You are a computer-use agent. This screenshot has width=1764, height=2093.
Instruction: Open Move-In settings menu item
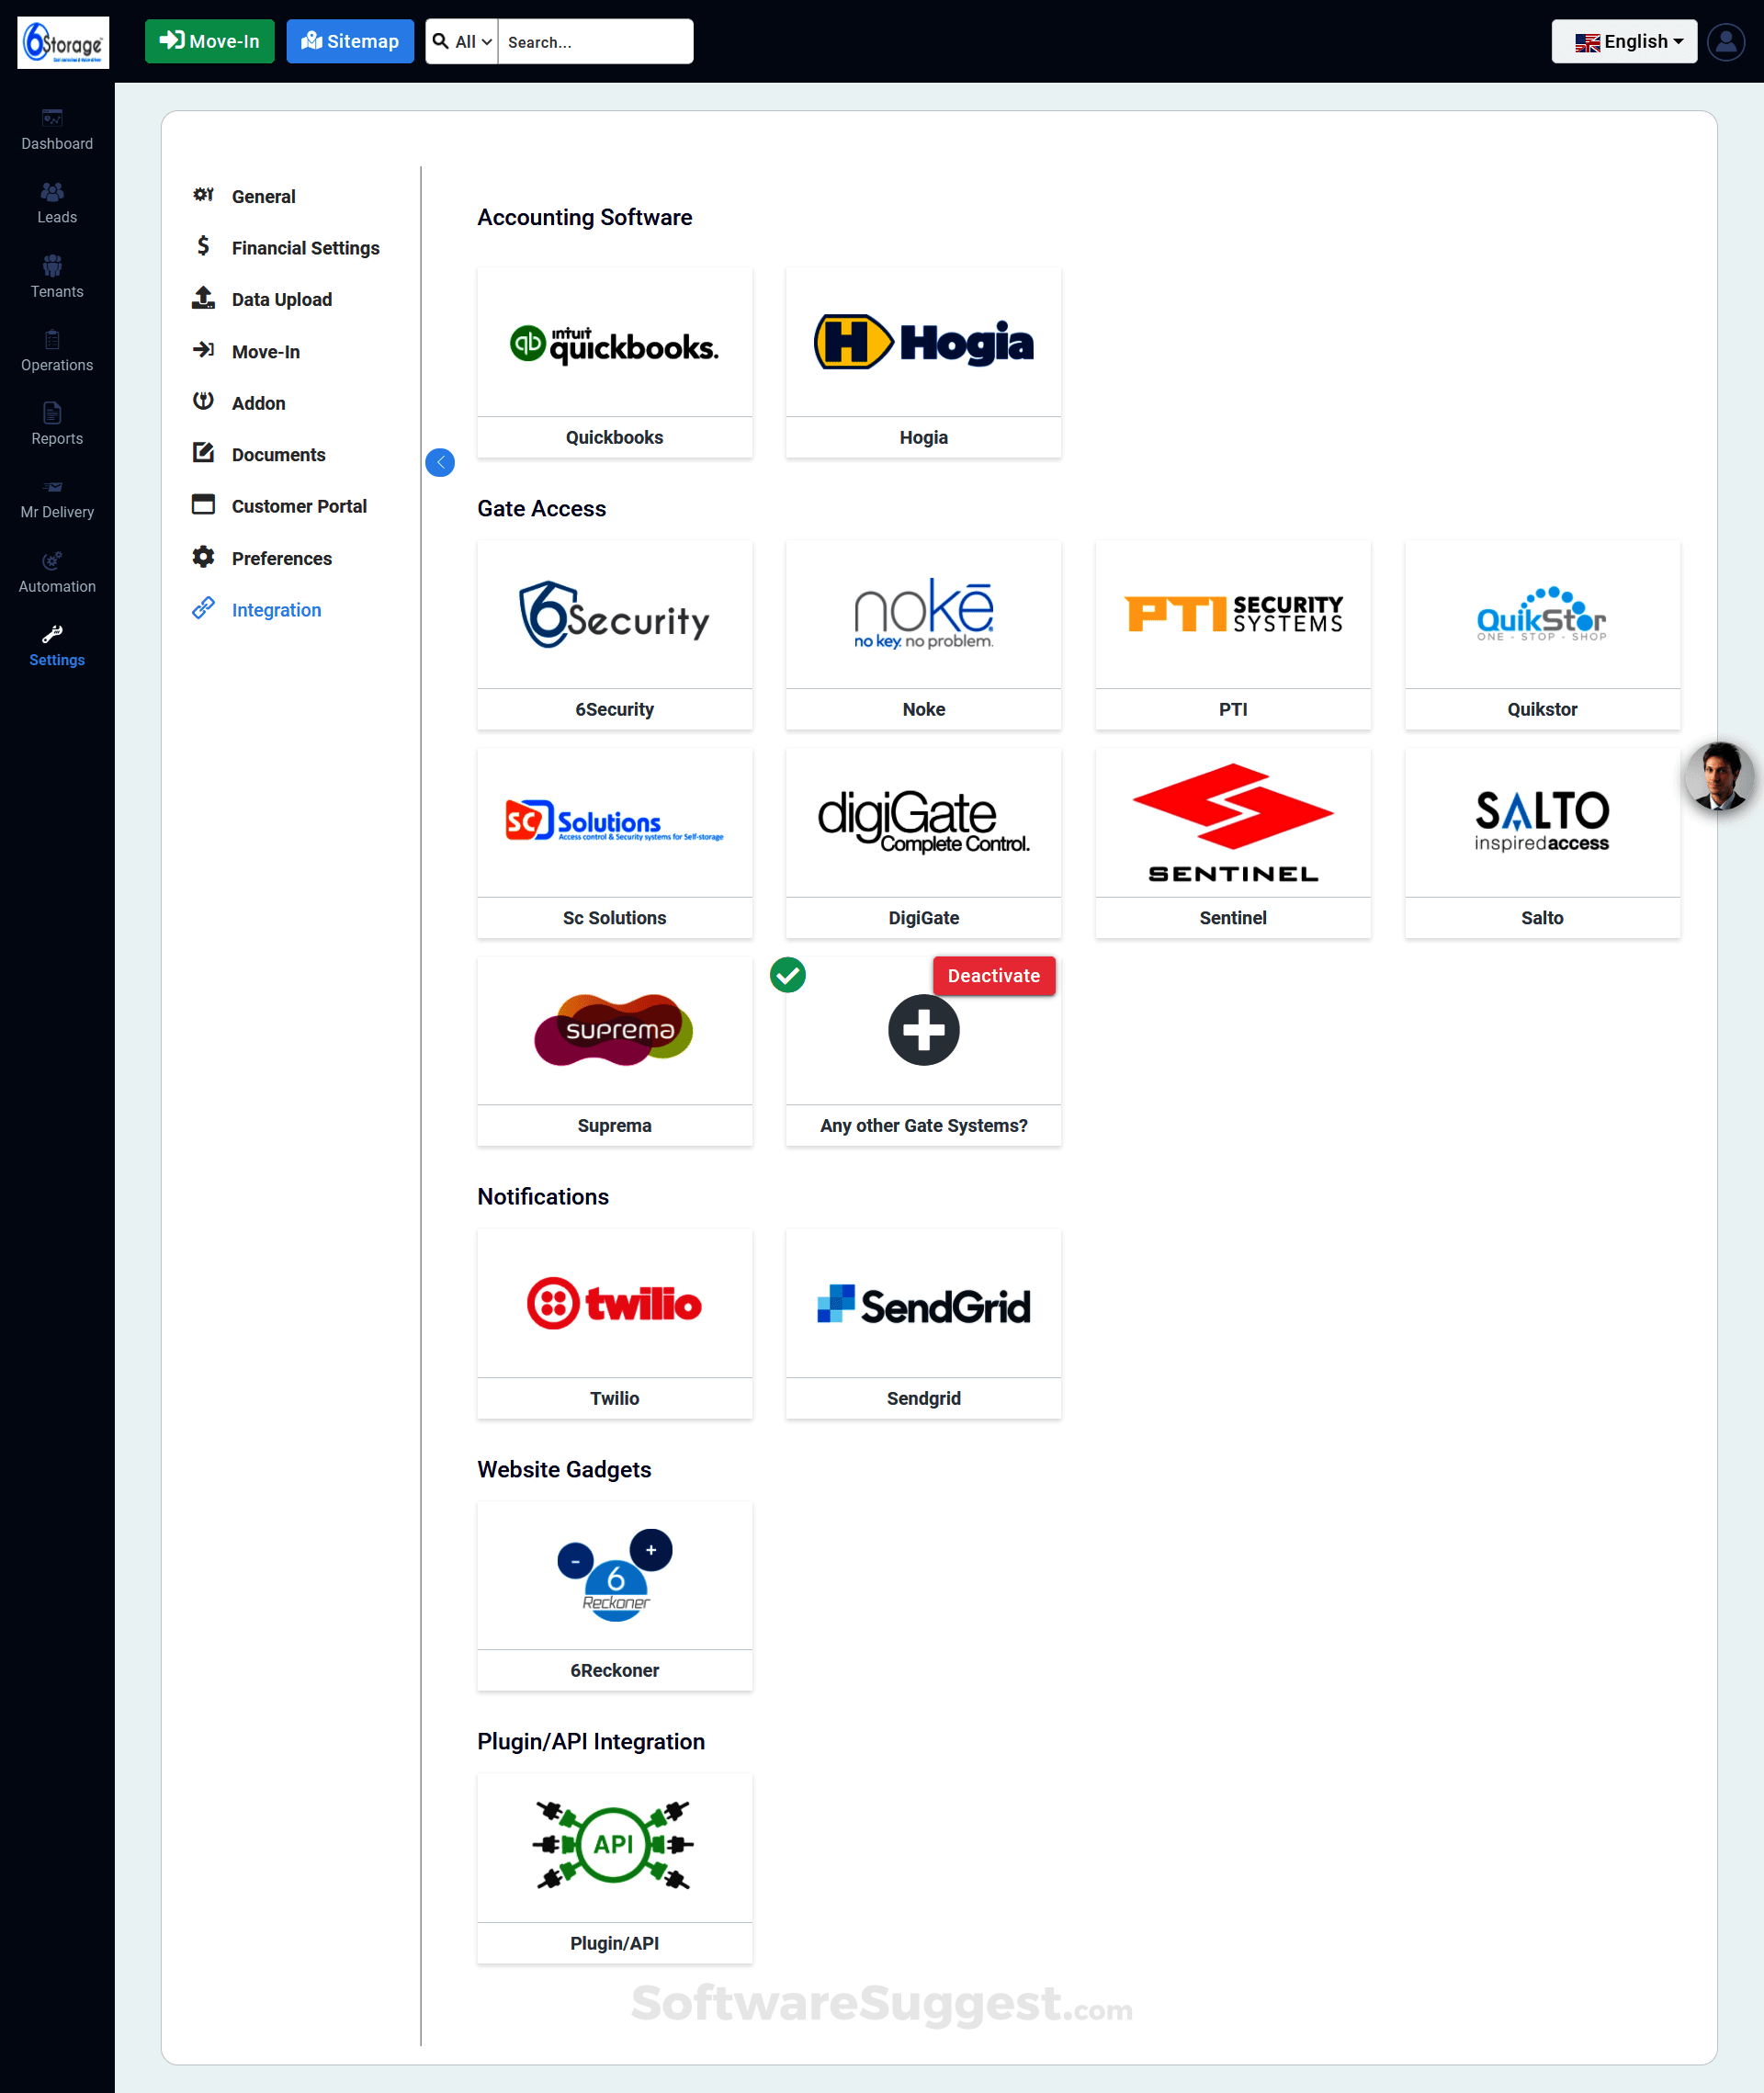[265, 351]
